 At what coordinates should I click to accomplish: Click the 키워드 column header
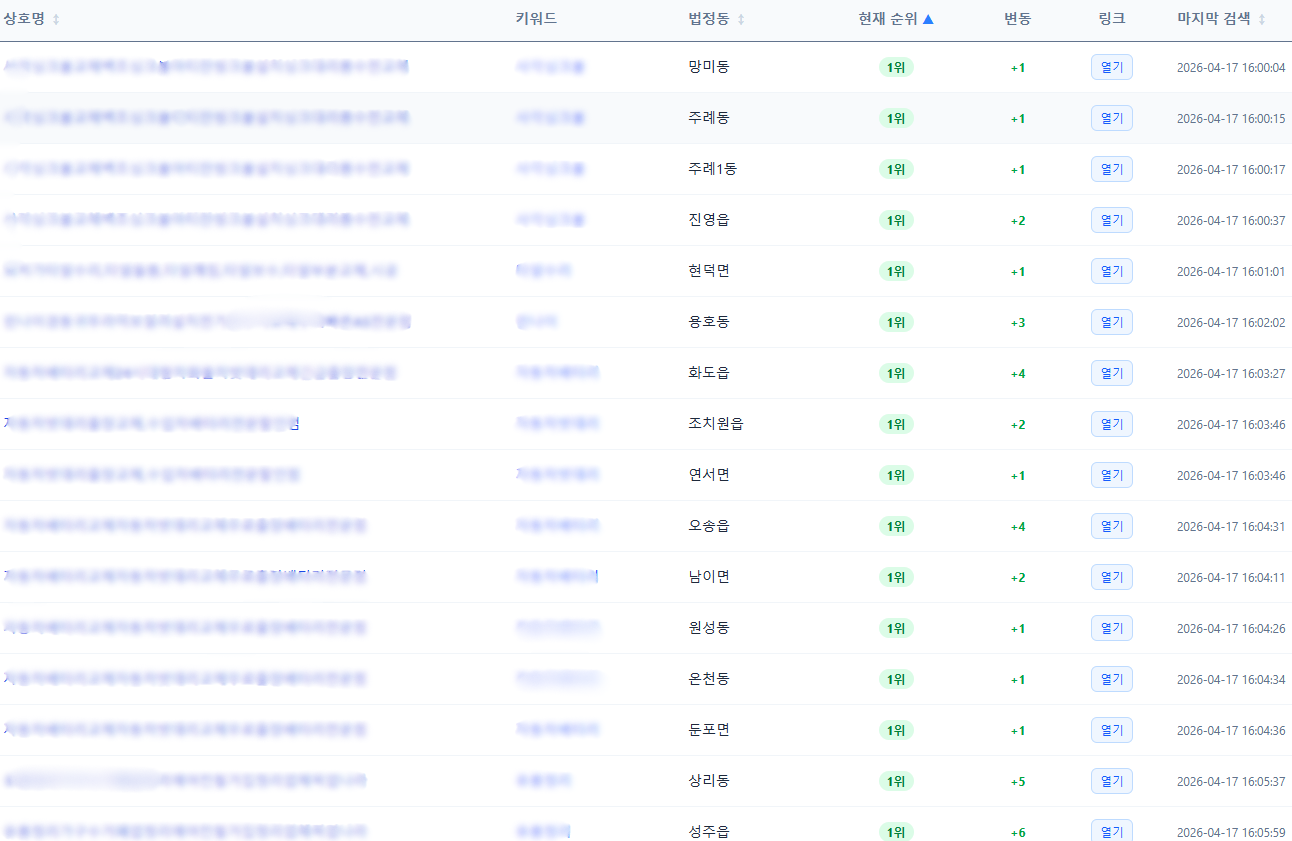[536, 19]
